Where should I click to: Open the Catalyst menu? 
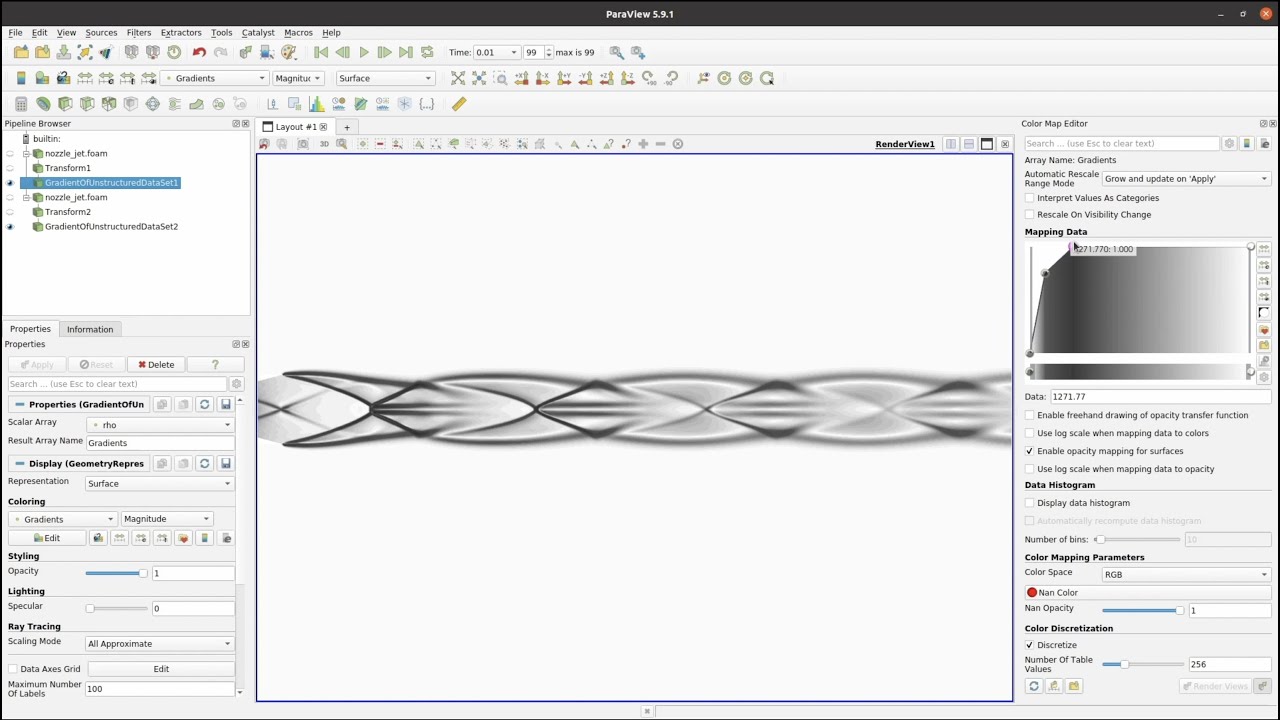coord(258,33)
